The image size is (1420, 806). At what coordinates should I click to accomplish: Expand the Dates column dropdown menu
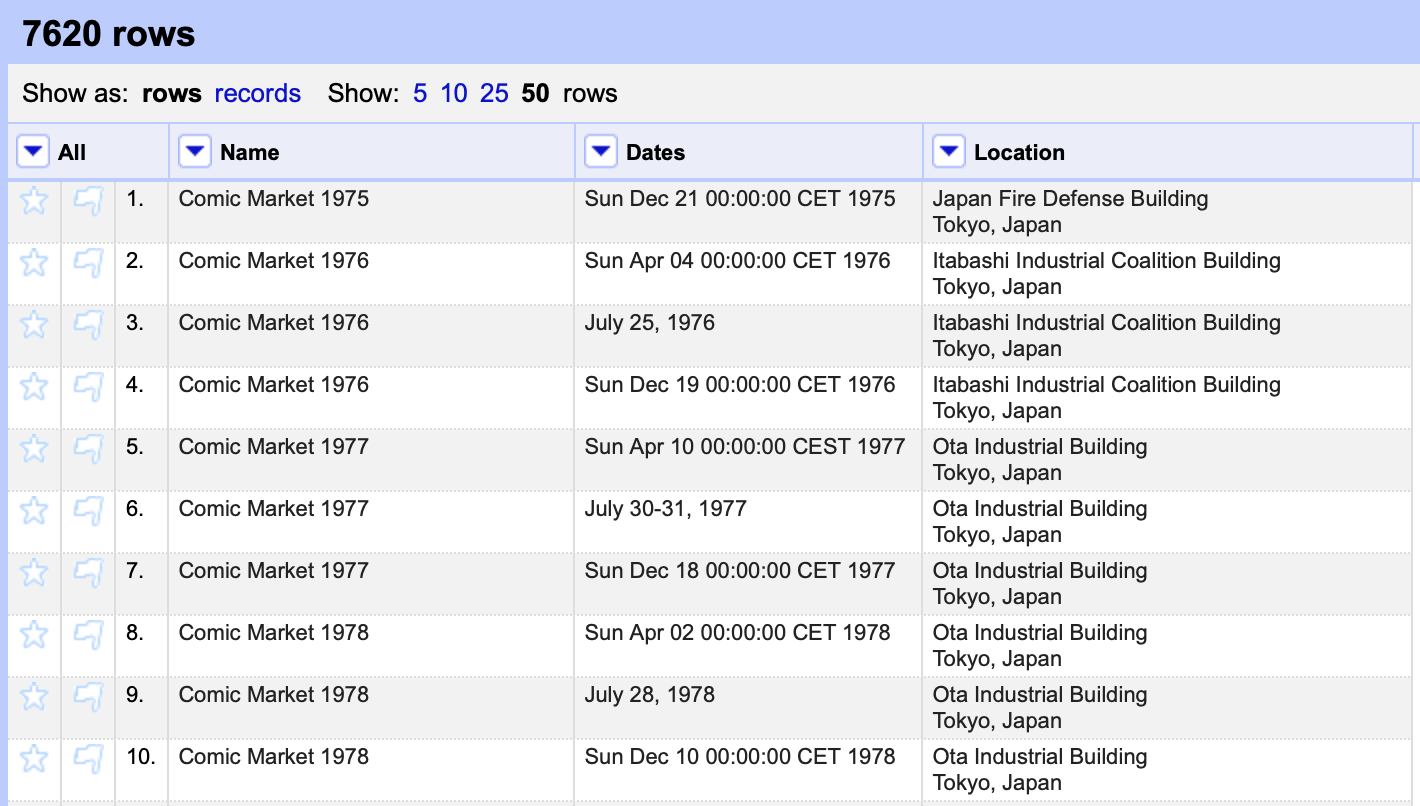click(600, 152)
